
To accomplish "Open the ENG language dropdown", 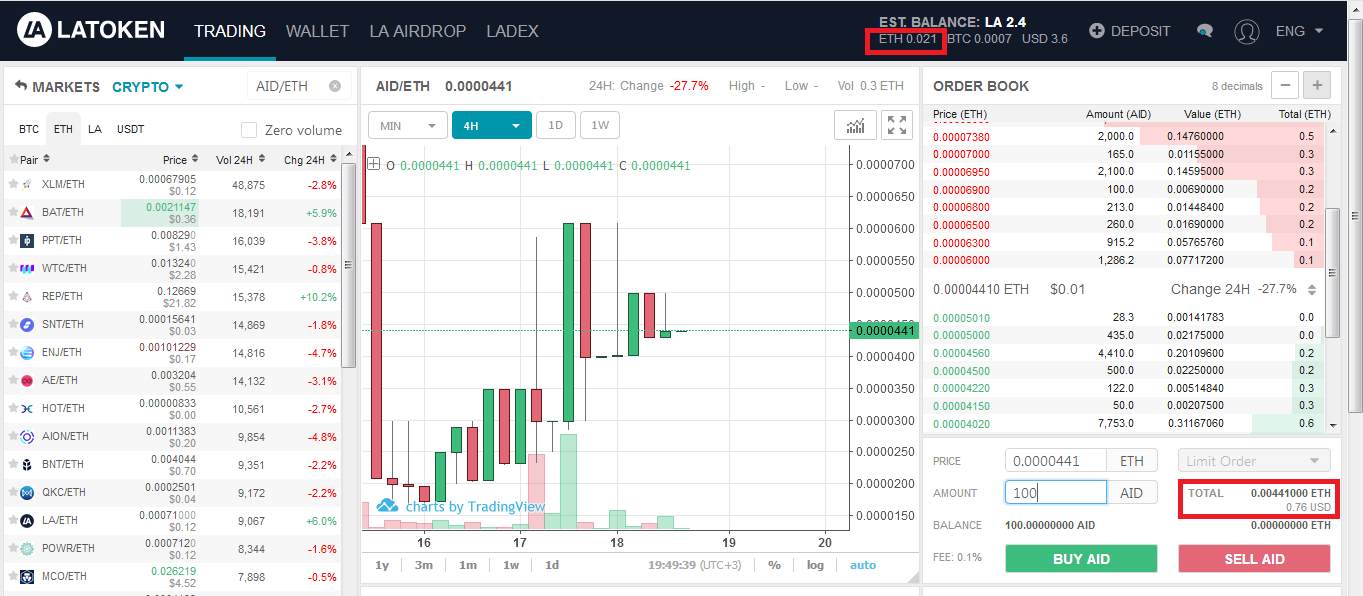I will (1300, 31).
